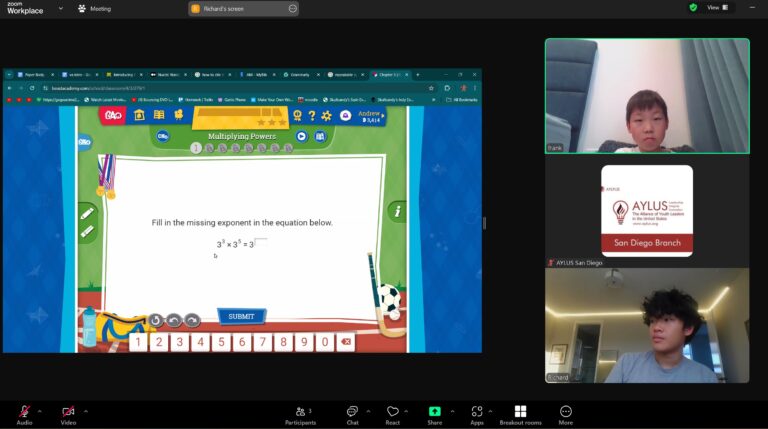
Task: Tap number key 0 on keypad
Action: click(x=325, y=342)
